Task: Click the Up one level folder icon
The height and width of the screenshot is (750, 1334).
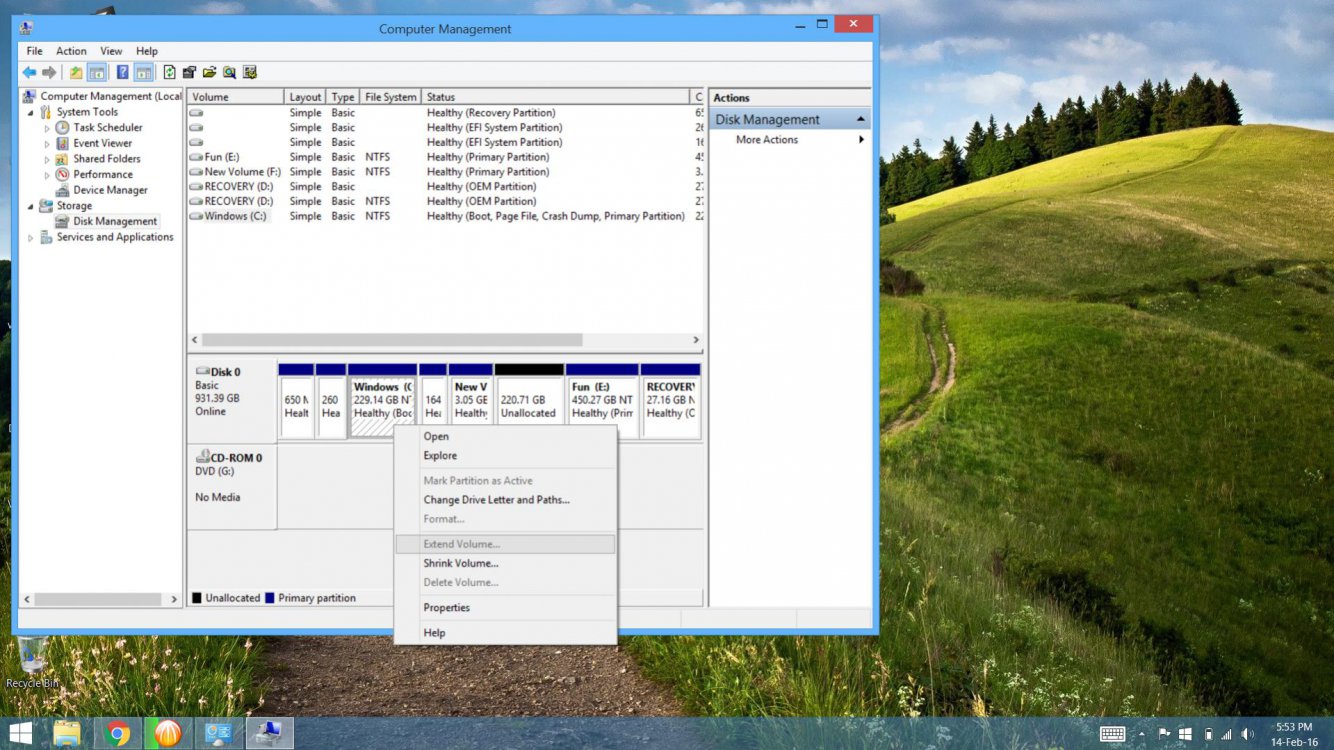Action: click(76, 72)
